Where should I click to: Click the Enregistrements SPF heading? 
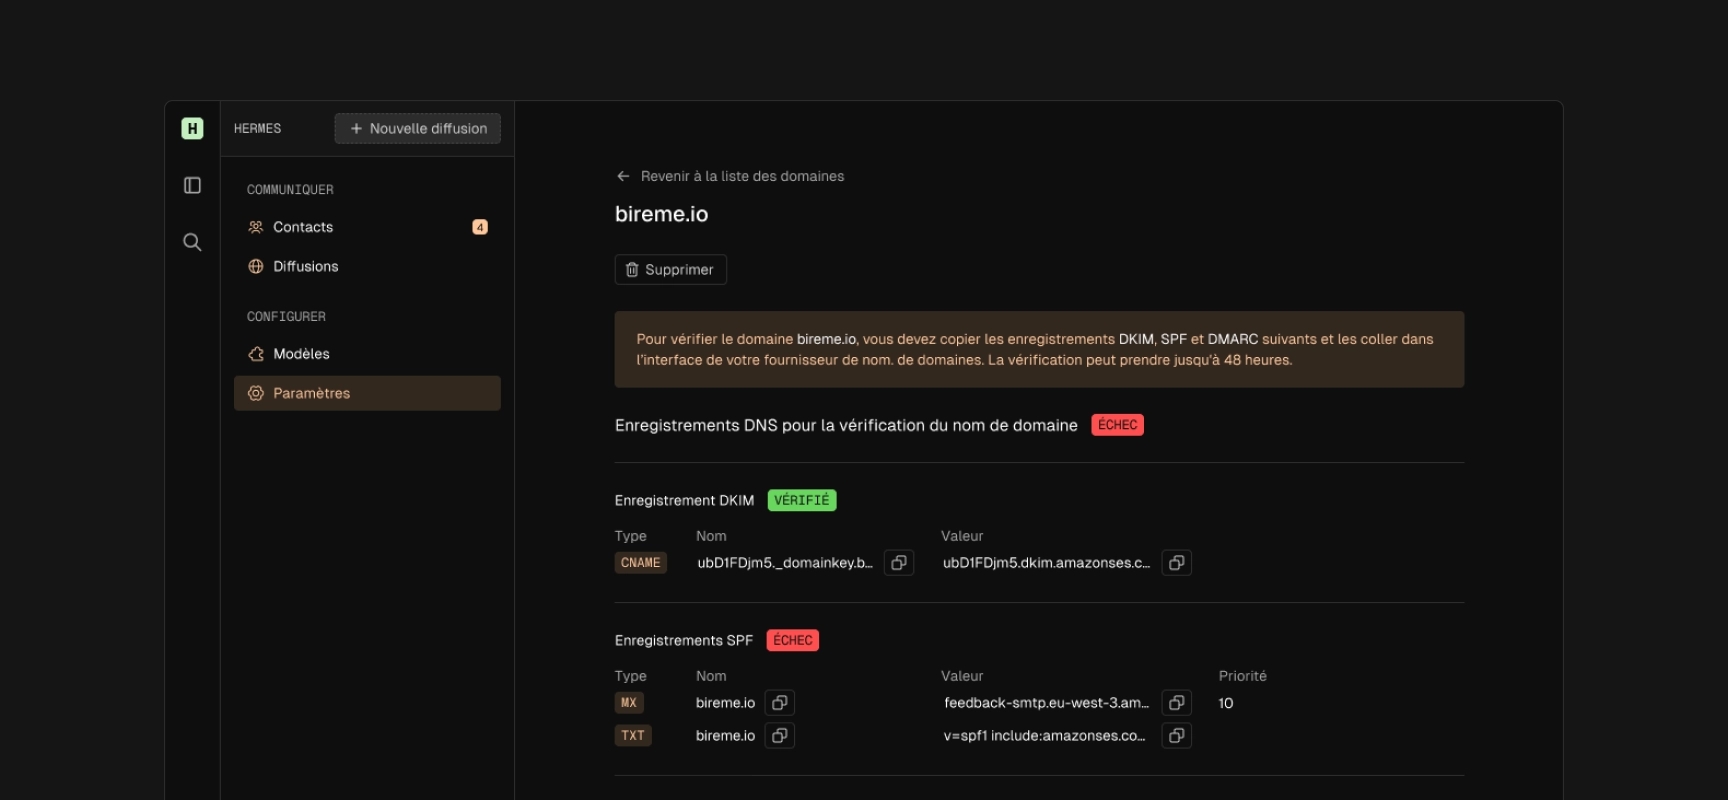tap(684, 640)
